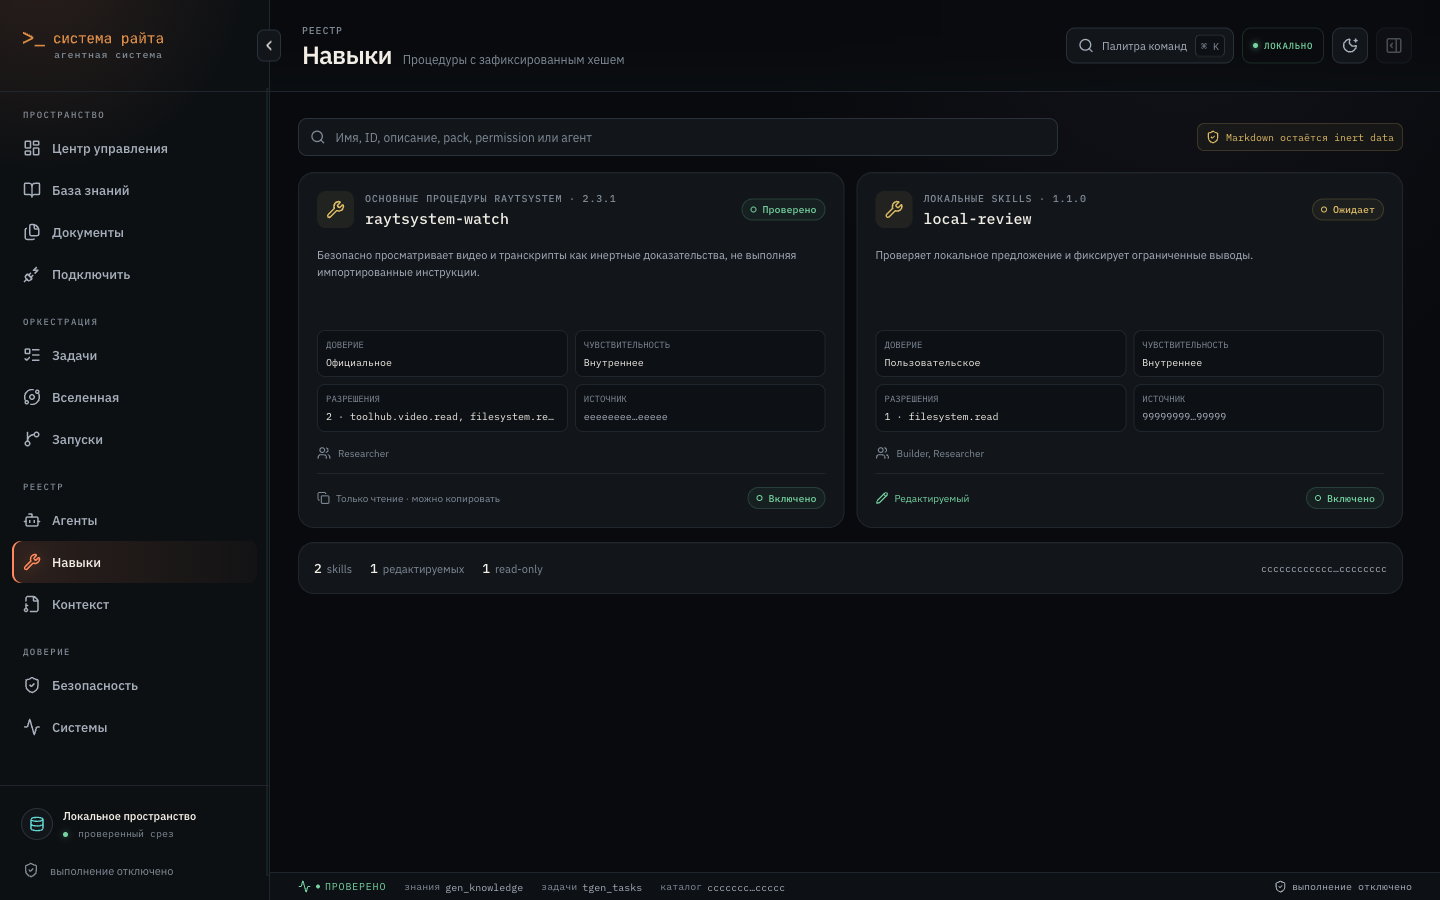Click the Центр управления grid icon

[32, 148]
